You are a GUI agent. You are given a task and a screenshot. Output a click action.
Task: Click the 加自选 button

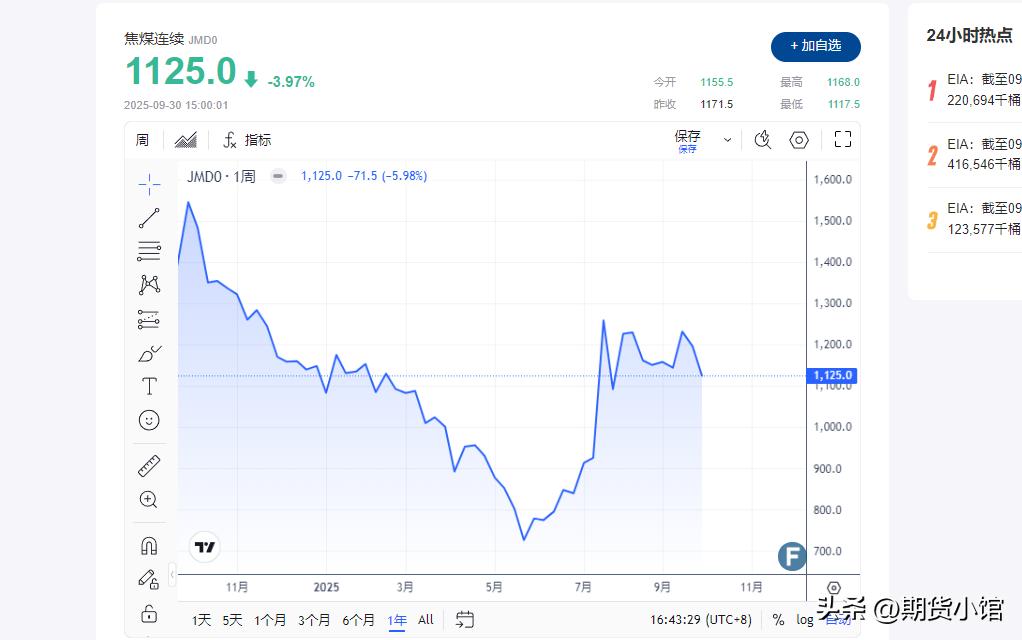point(815,46)
